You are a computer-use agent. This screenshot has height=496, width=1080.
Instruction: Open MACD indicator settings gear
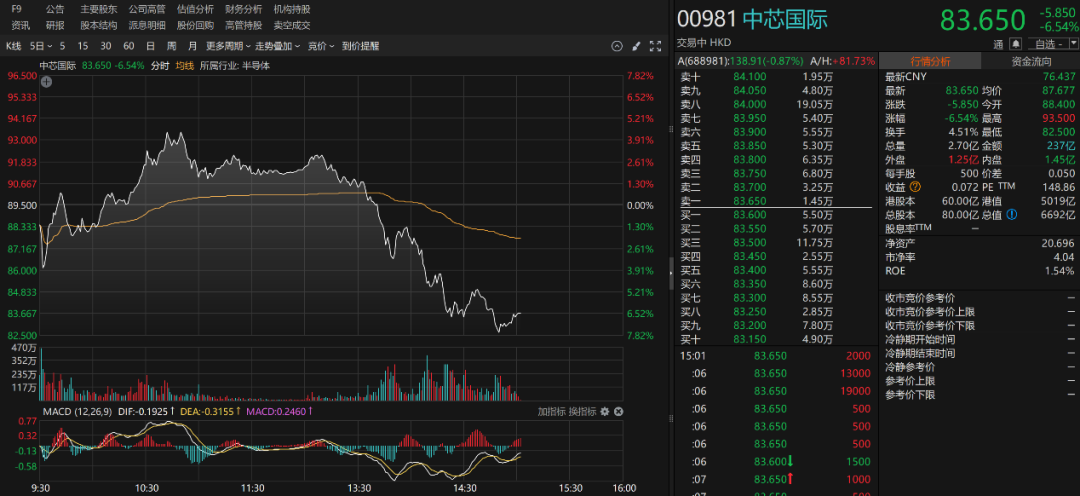tap(605, 411)
